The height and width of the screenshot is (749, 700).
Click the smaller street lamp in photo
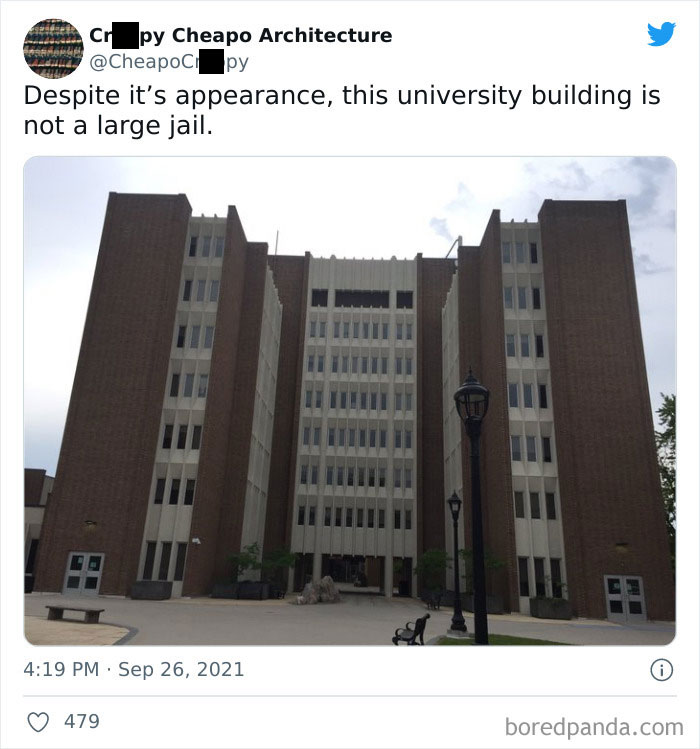[x=456, y=562]
